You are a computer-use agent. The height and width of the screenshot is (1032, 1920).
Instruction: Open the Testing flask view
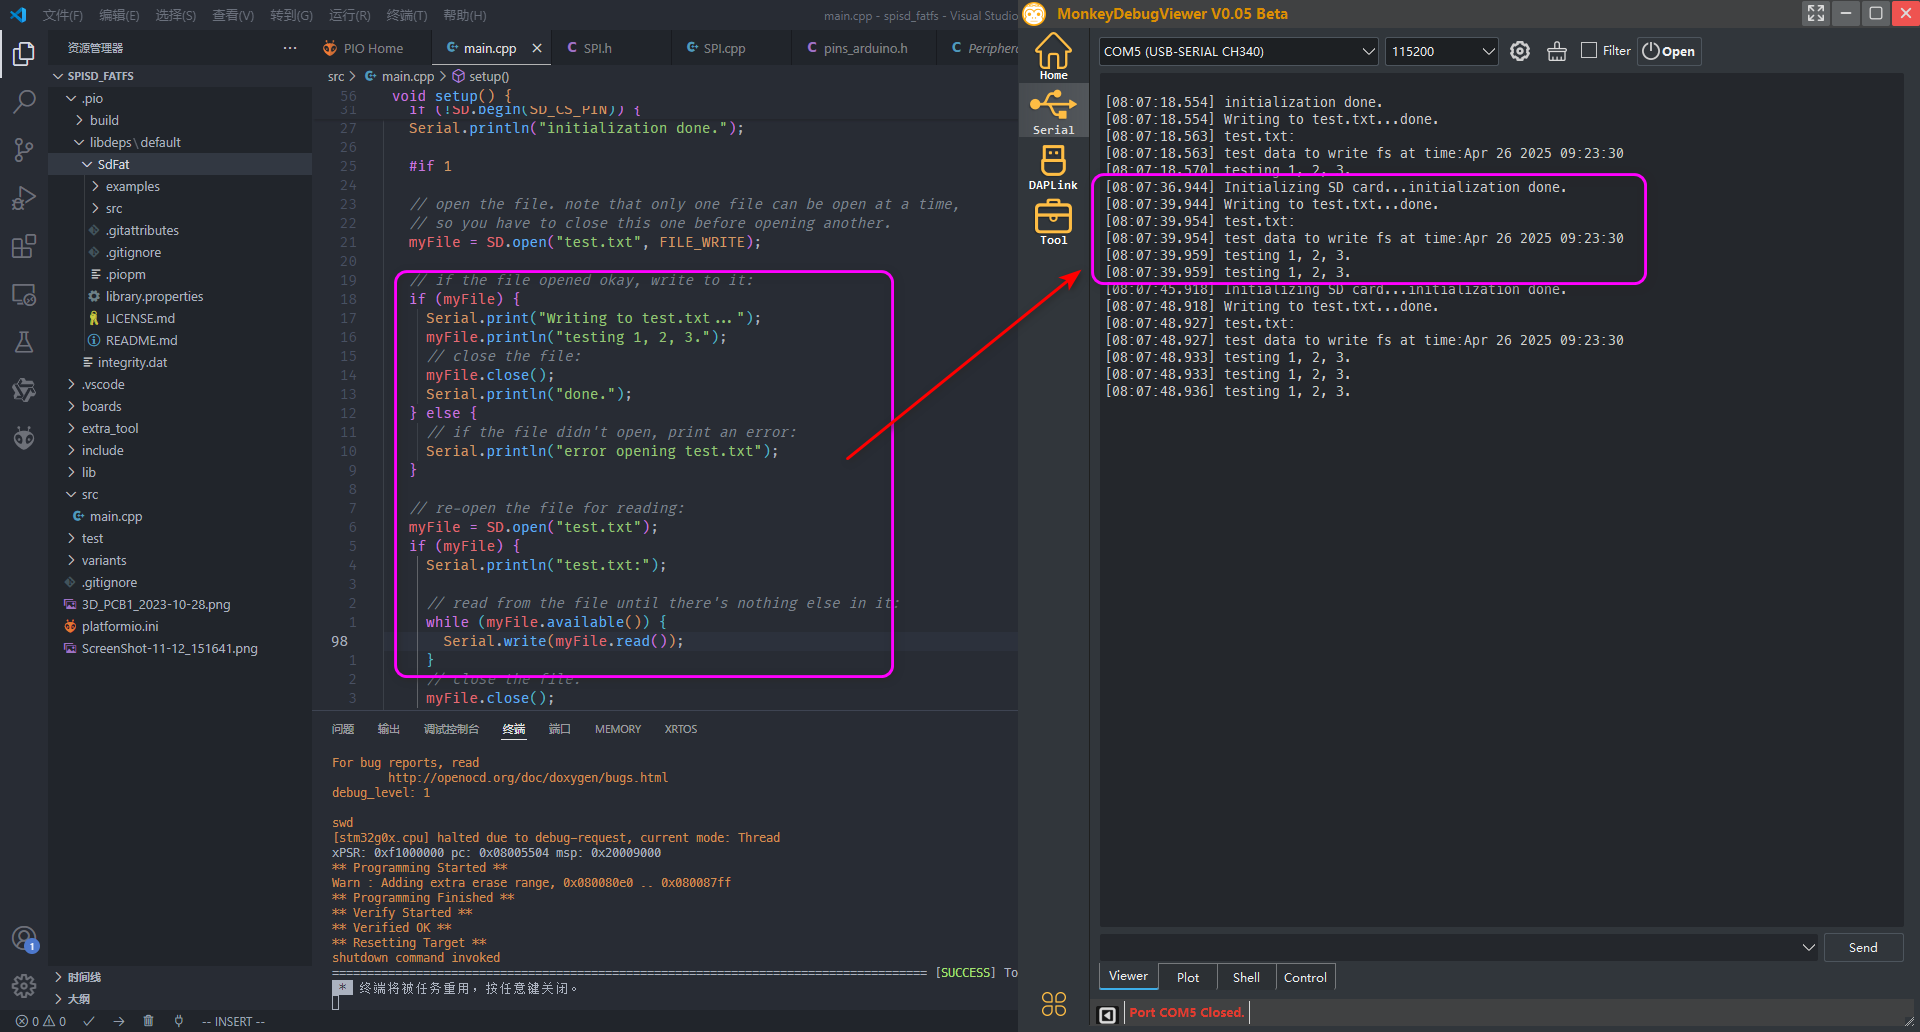click(24, 342)
